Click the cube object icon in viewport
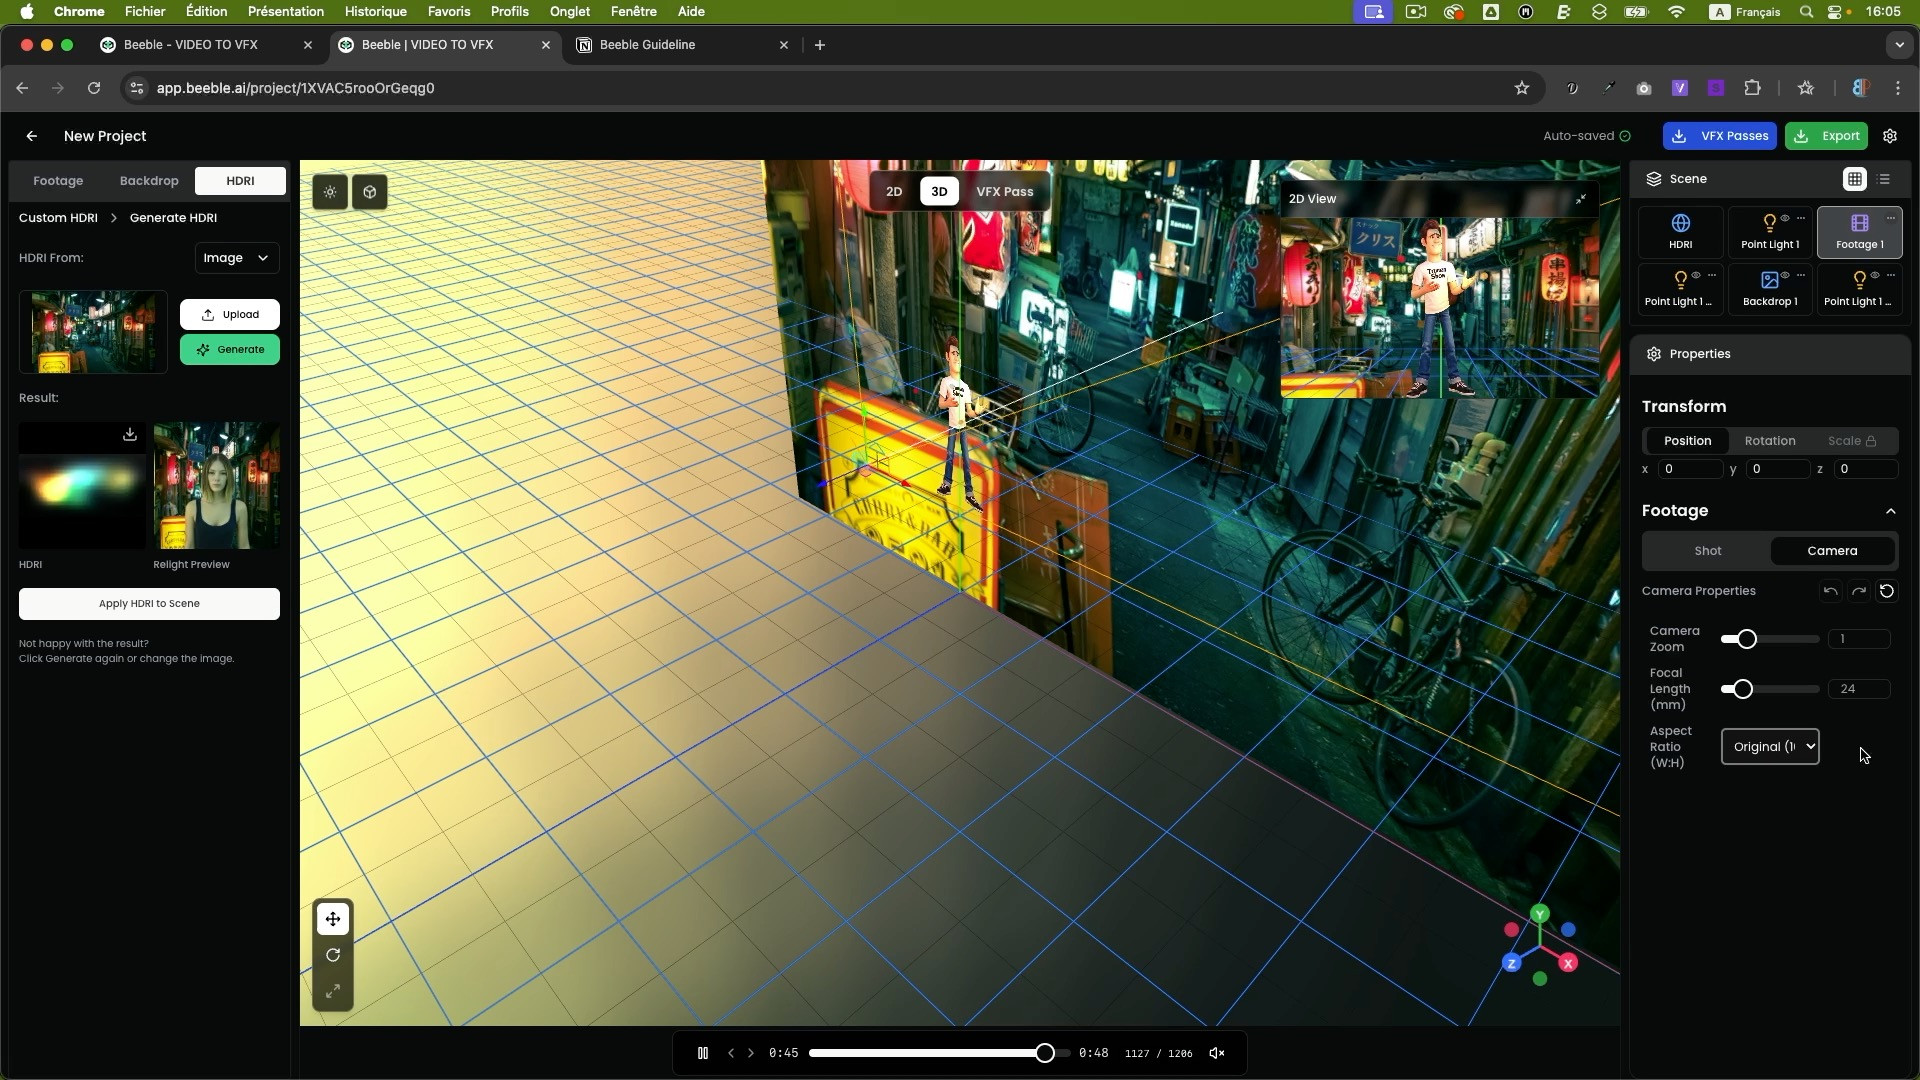This screenshot has width=1920, height=1080. [x=370, y=192]
